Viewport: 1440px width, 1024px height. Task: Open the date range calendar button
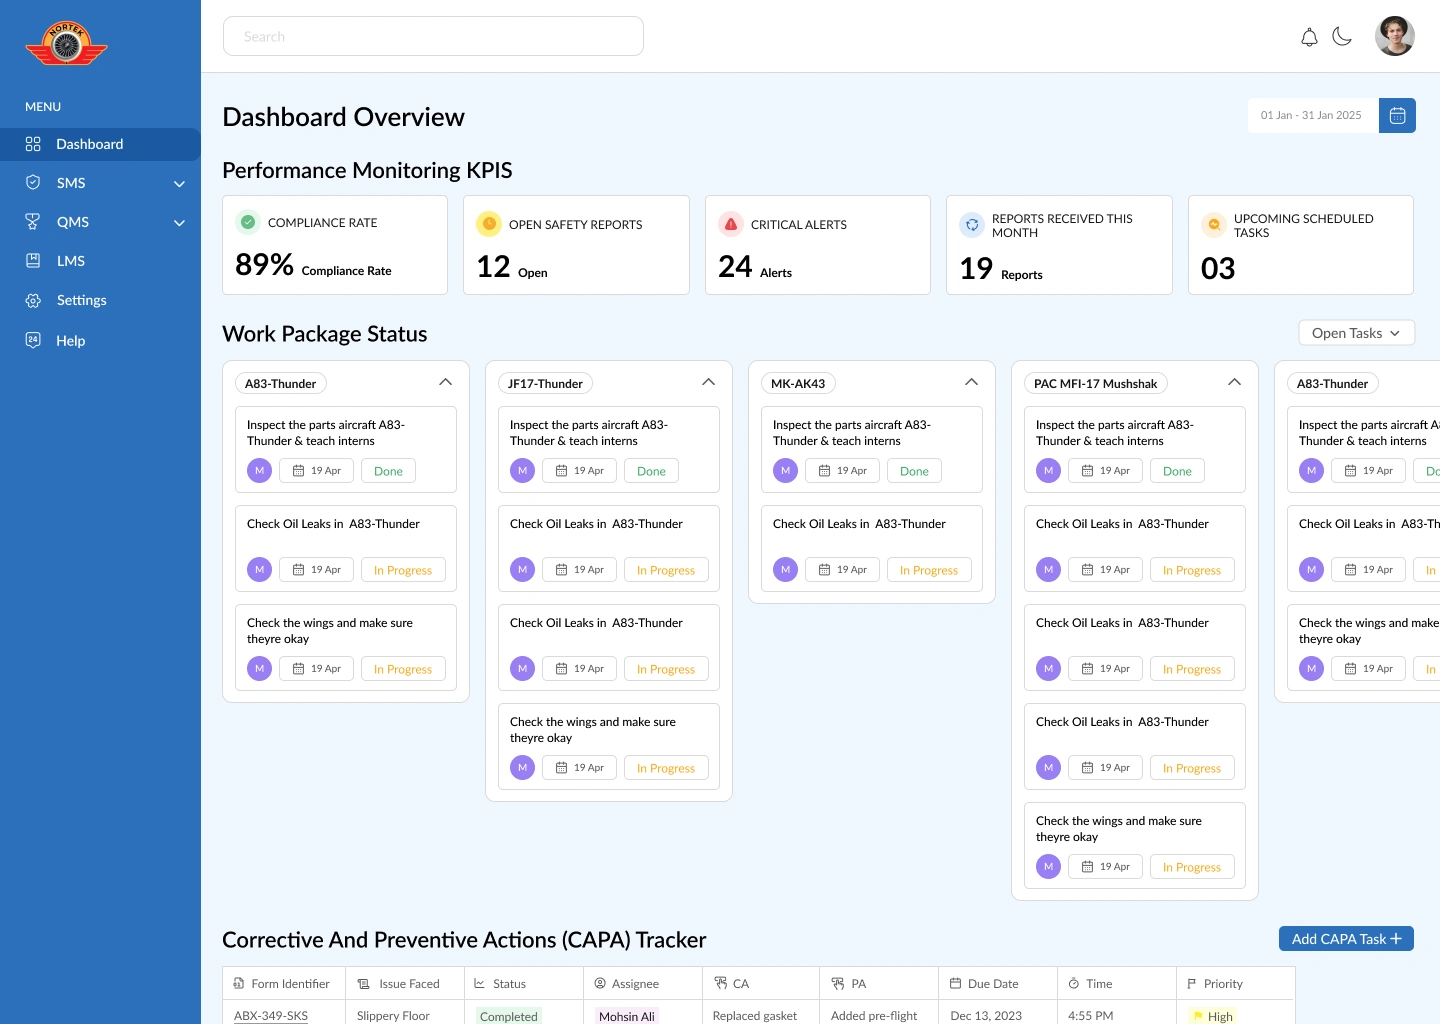tap(1397, 115)
